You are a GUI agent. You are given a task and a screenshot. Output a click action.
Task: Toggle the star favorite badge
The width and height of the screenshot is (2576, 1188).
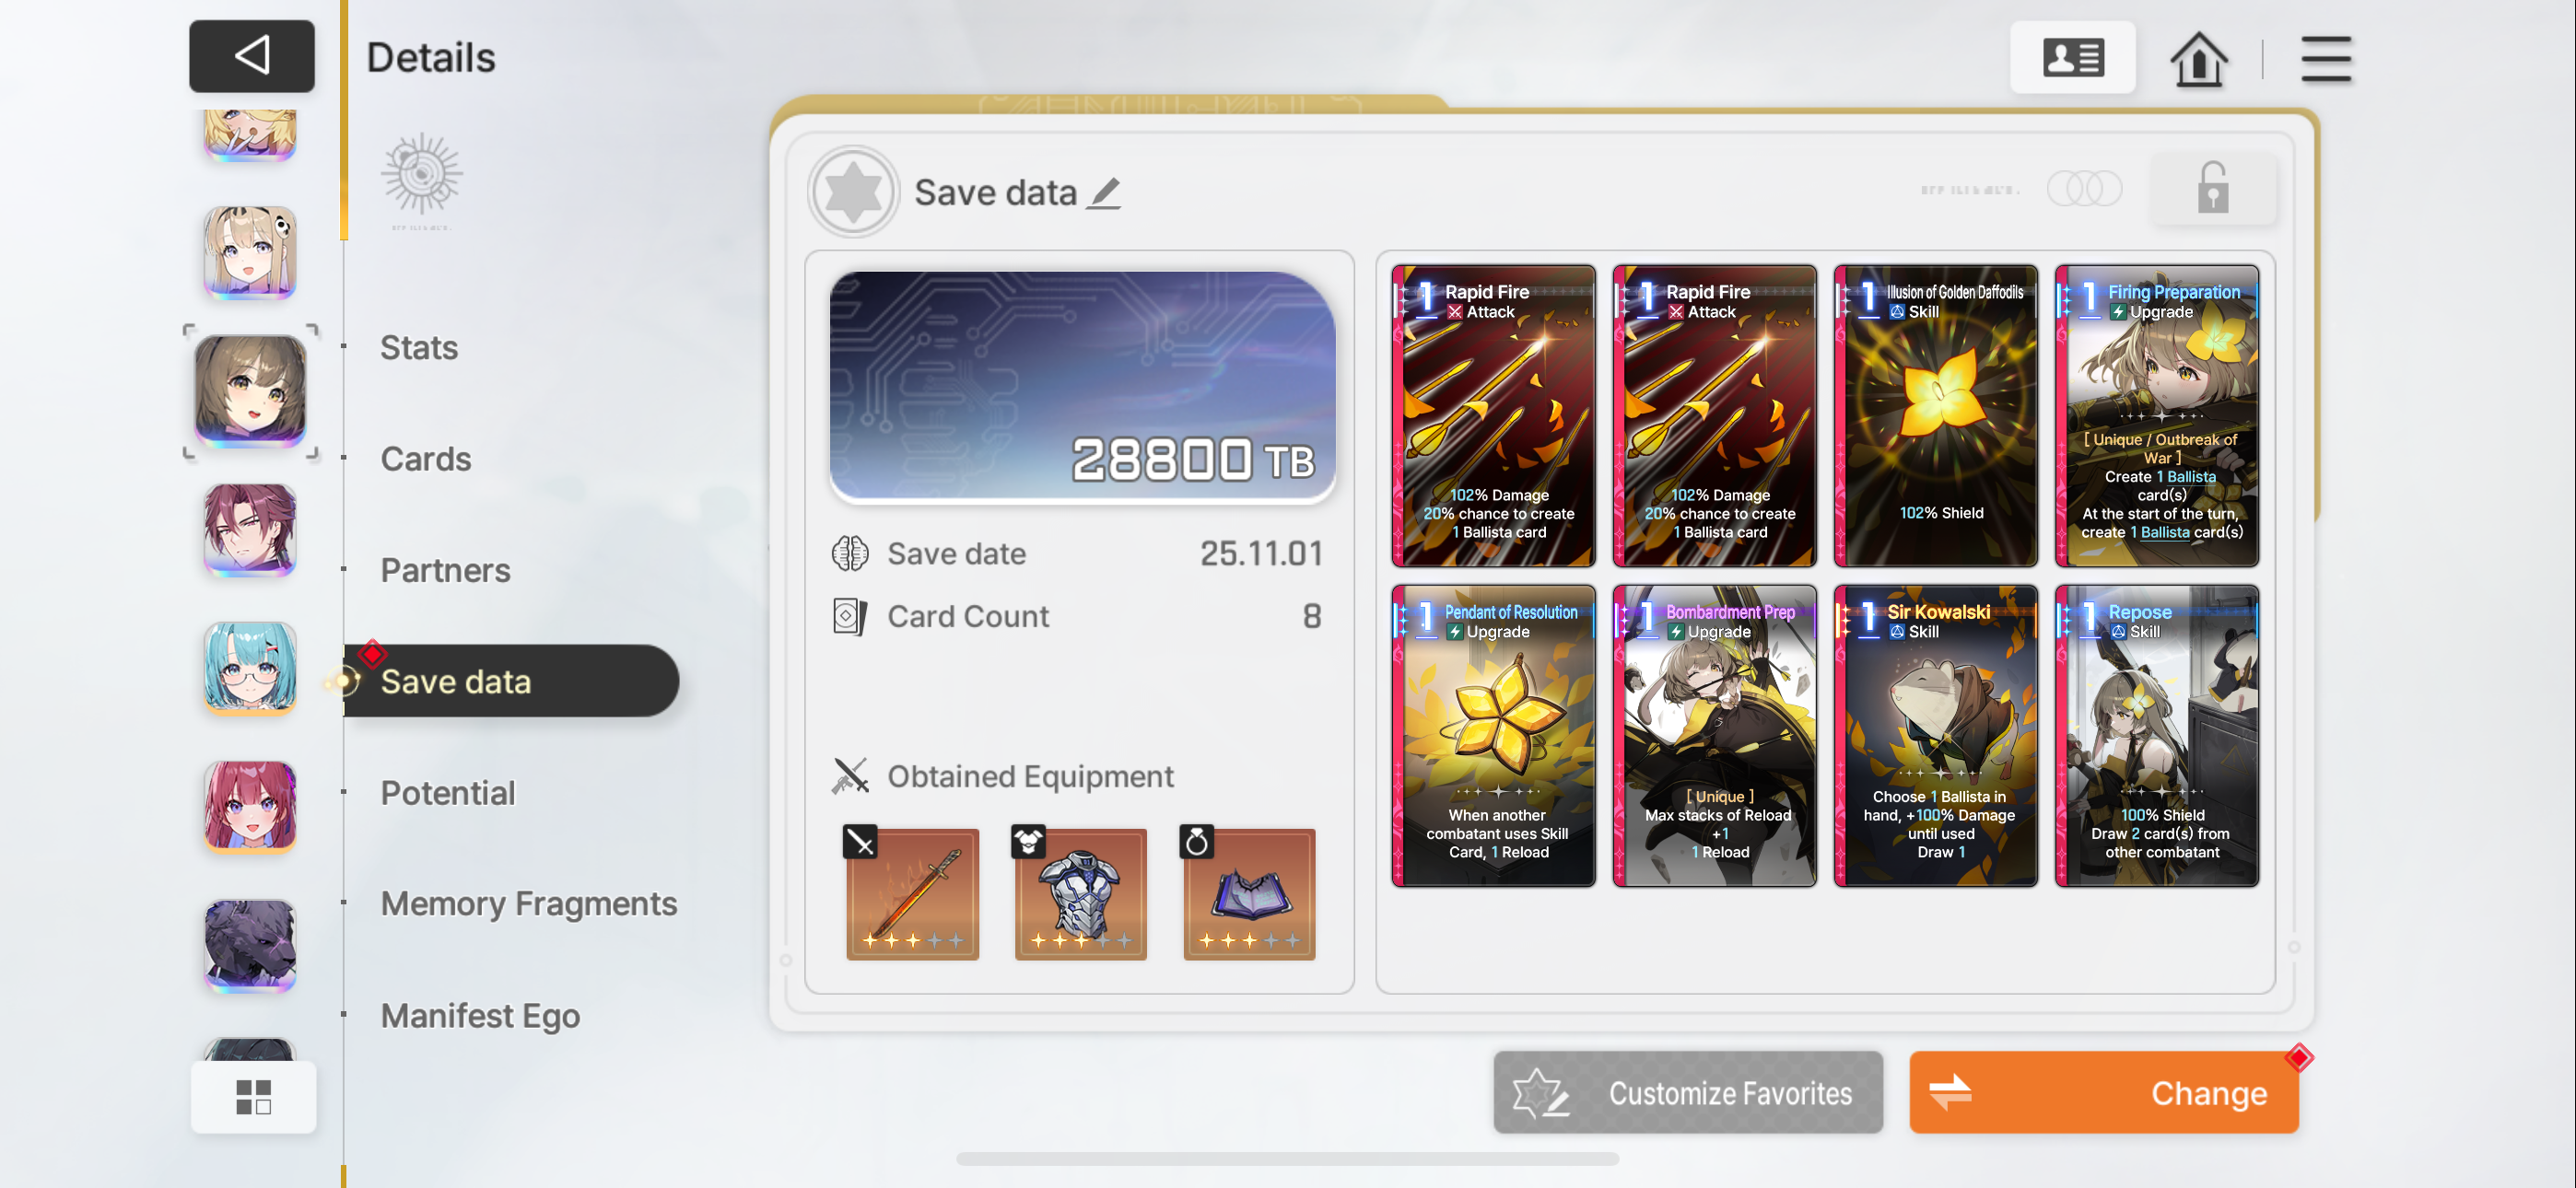tap(853, 191)
